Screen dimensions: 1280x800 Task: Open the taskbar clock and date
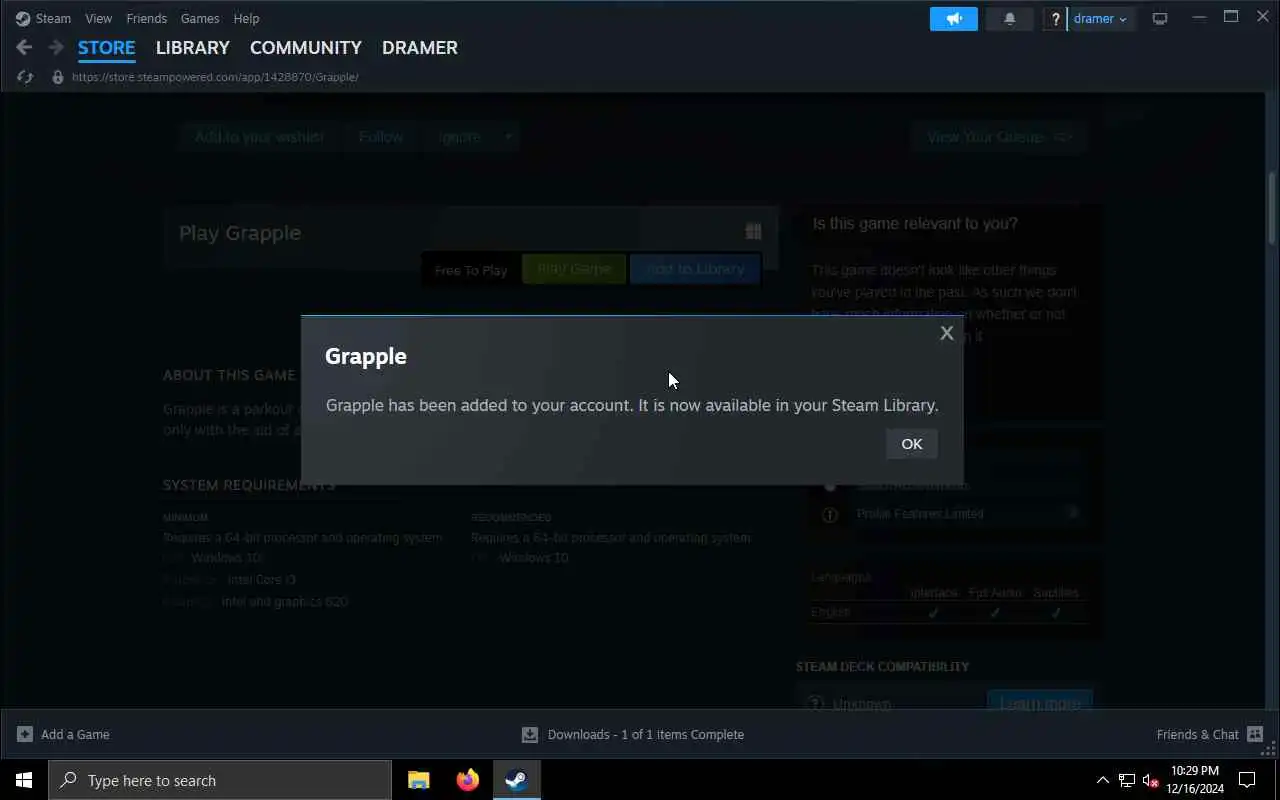(1194, 780)
